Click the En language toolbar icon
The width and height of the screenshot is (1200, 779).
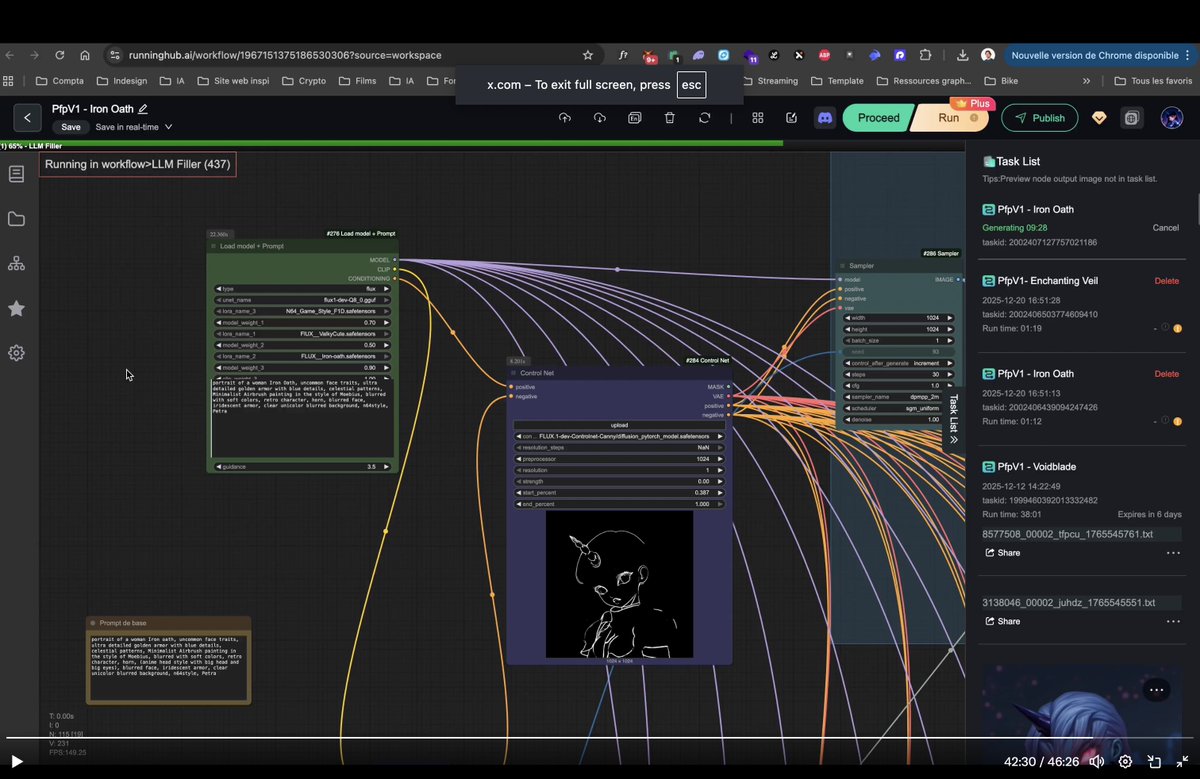pos(635,118)
